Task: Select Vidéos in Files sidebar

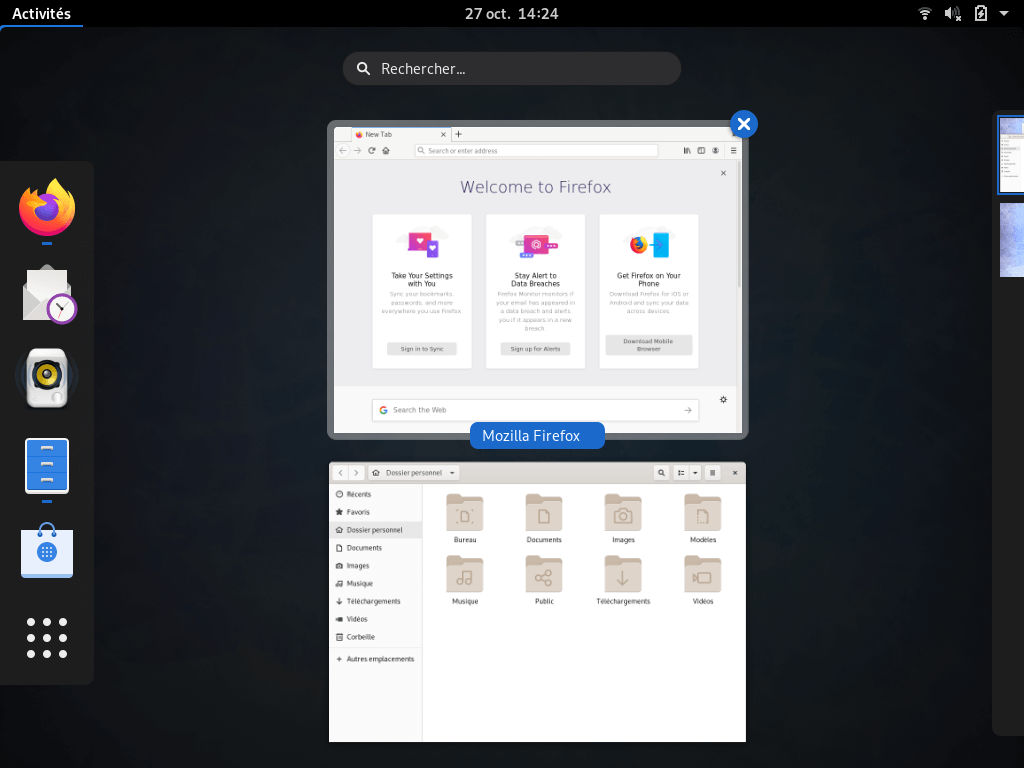Action: click(376, 618)
